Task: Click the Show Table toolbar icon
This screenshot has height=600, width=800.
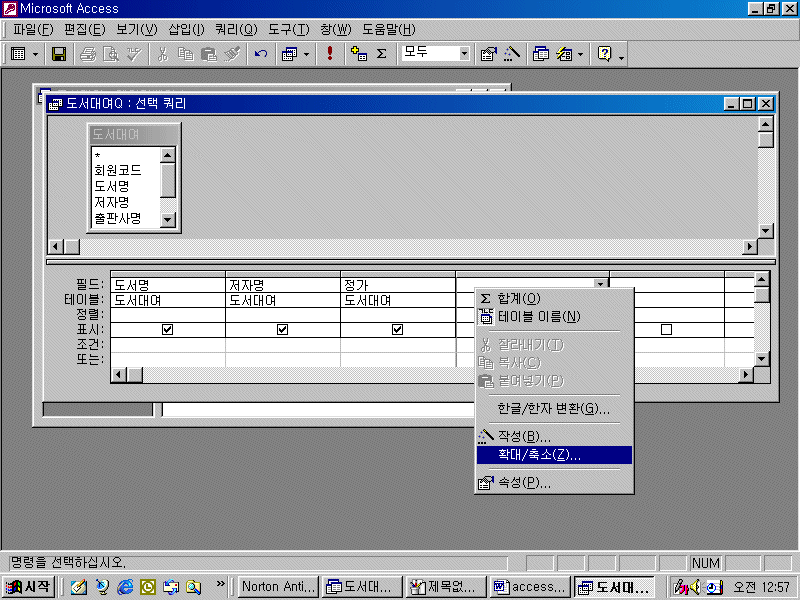Action: [359, 54]
